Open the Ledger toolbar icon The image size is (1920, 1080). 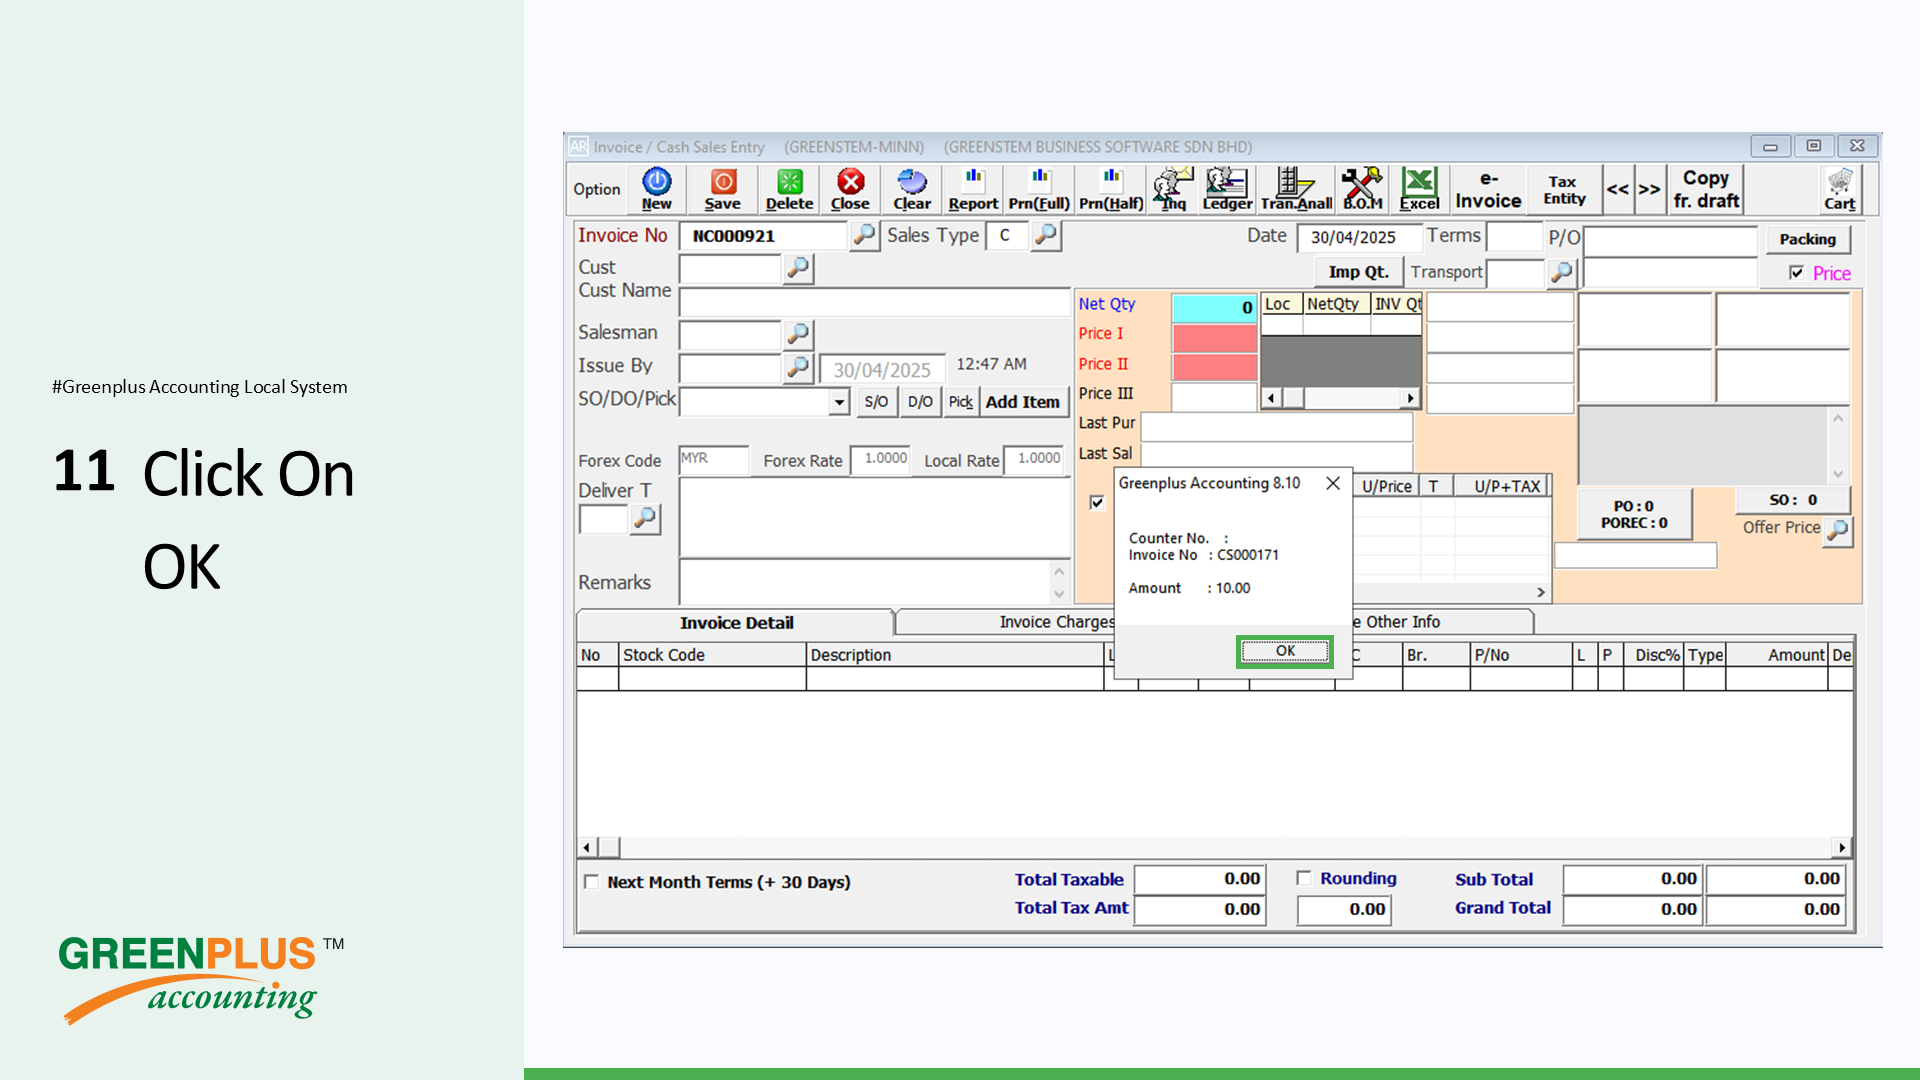[1227, 189]
